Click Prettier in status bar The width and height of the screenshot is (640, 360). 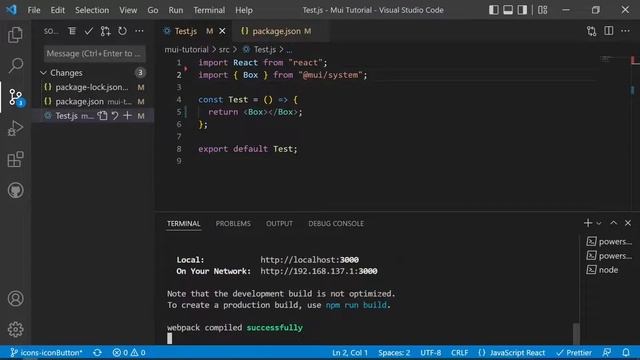click(x=574, y=353)
